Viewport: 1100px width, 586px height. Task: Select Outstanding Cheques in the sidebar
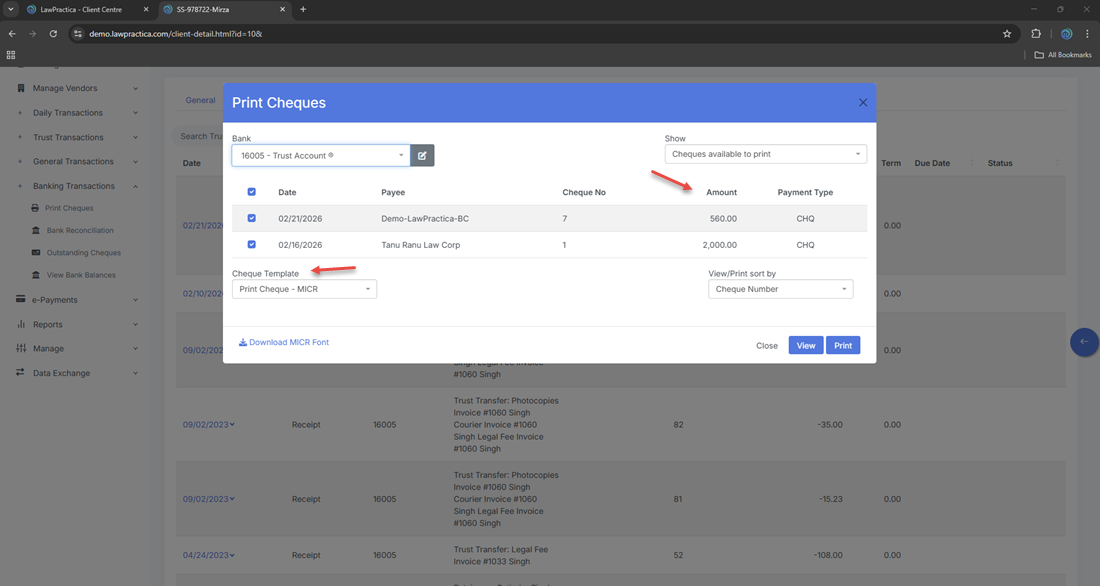point(83,253)
